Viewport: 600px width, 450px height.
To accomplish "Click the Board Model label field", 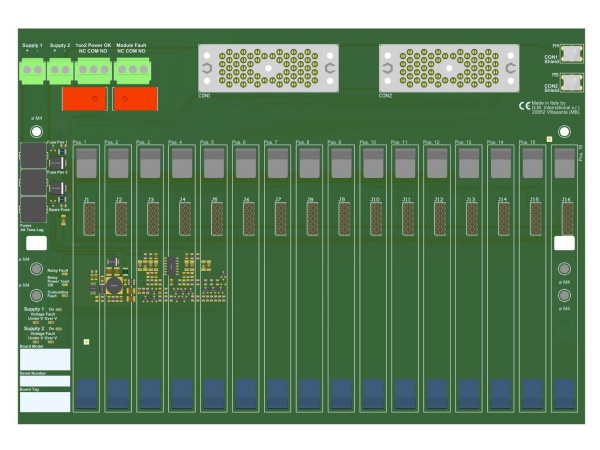I will coord(45,360).
